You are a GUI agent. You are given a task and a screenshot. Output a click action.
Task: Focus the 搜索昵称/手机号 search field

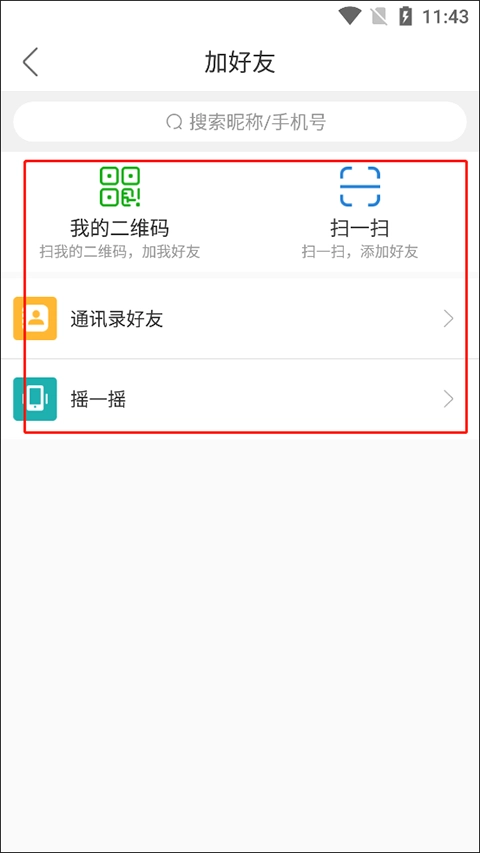tap(240, 122)
